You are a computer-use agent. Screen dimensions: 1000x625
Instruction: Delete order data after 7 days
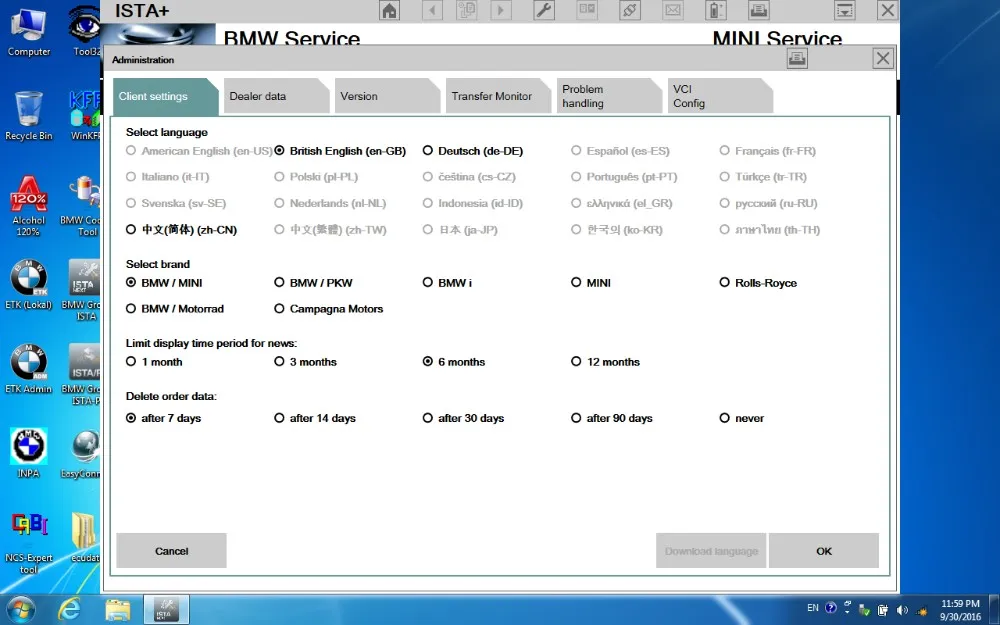point(164,418)
